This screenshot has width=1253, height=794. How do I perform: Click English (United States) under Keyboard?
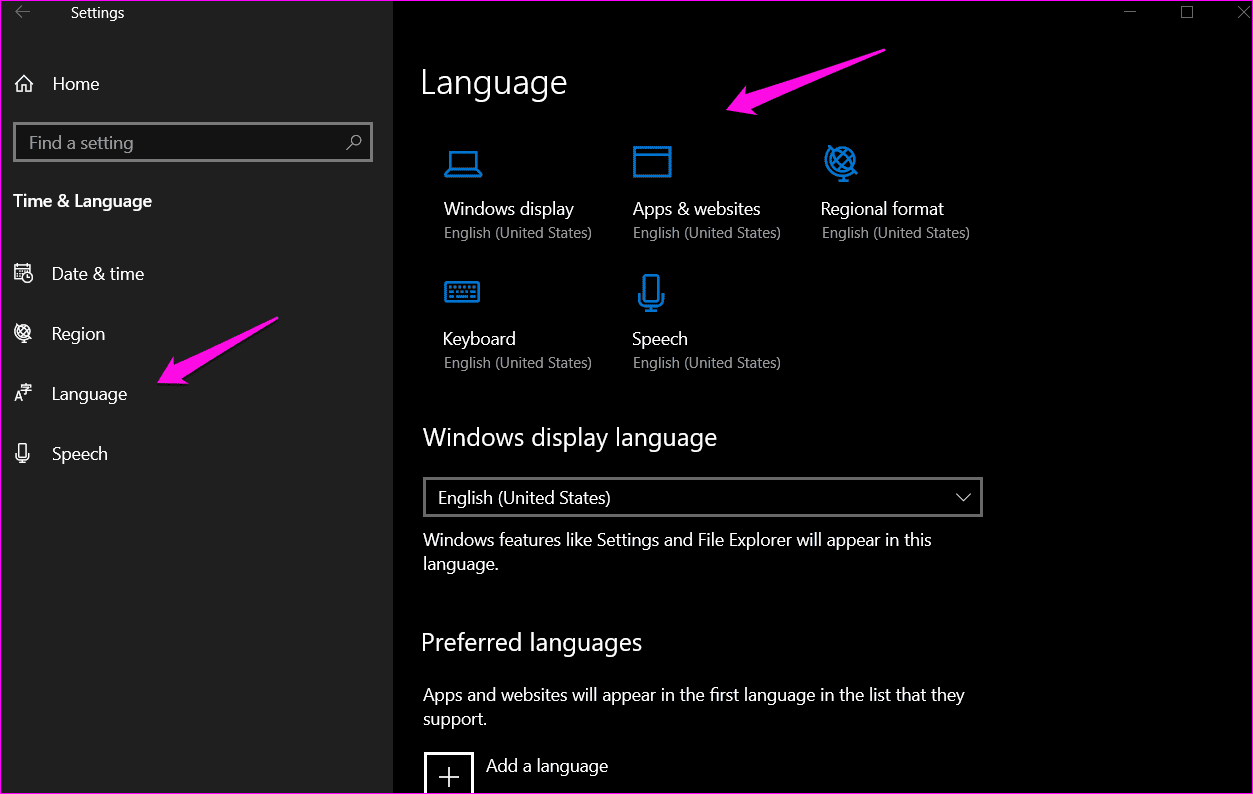pos(518,363)
